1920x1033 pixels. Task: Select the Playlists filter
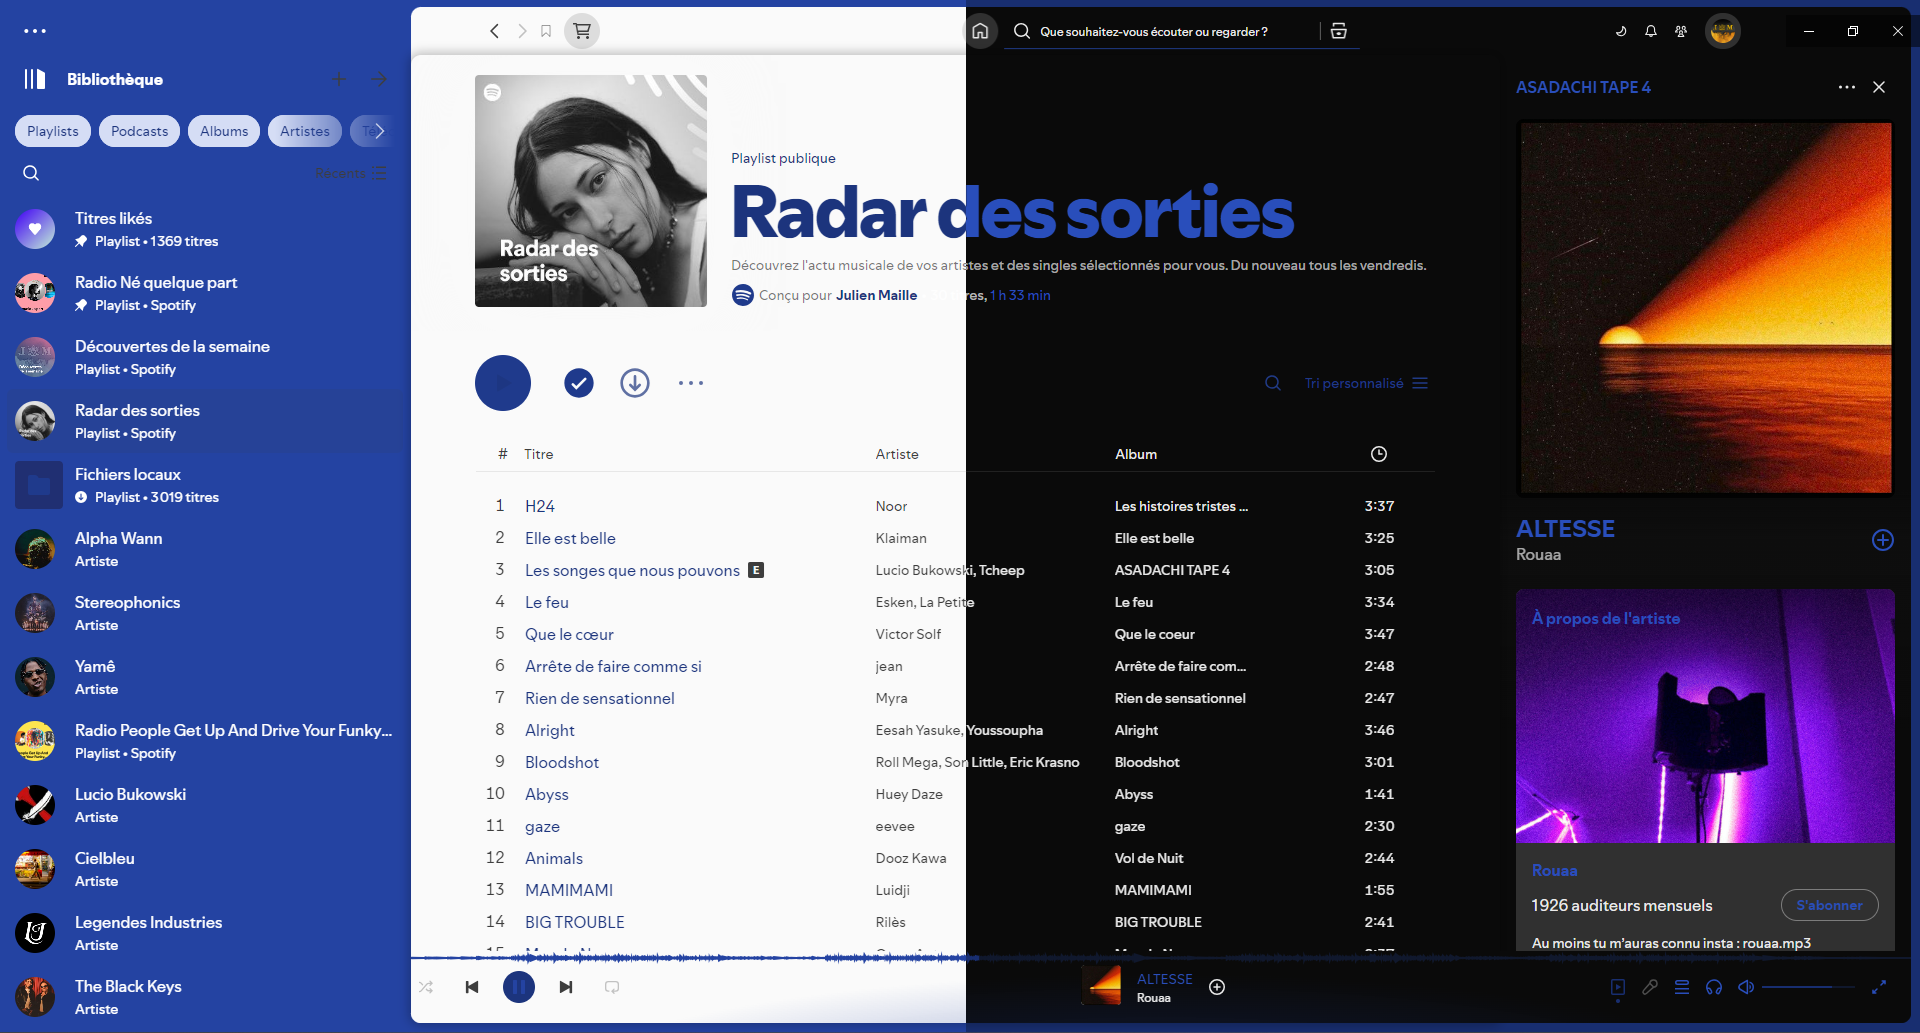[53, 131]
